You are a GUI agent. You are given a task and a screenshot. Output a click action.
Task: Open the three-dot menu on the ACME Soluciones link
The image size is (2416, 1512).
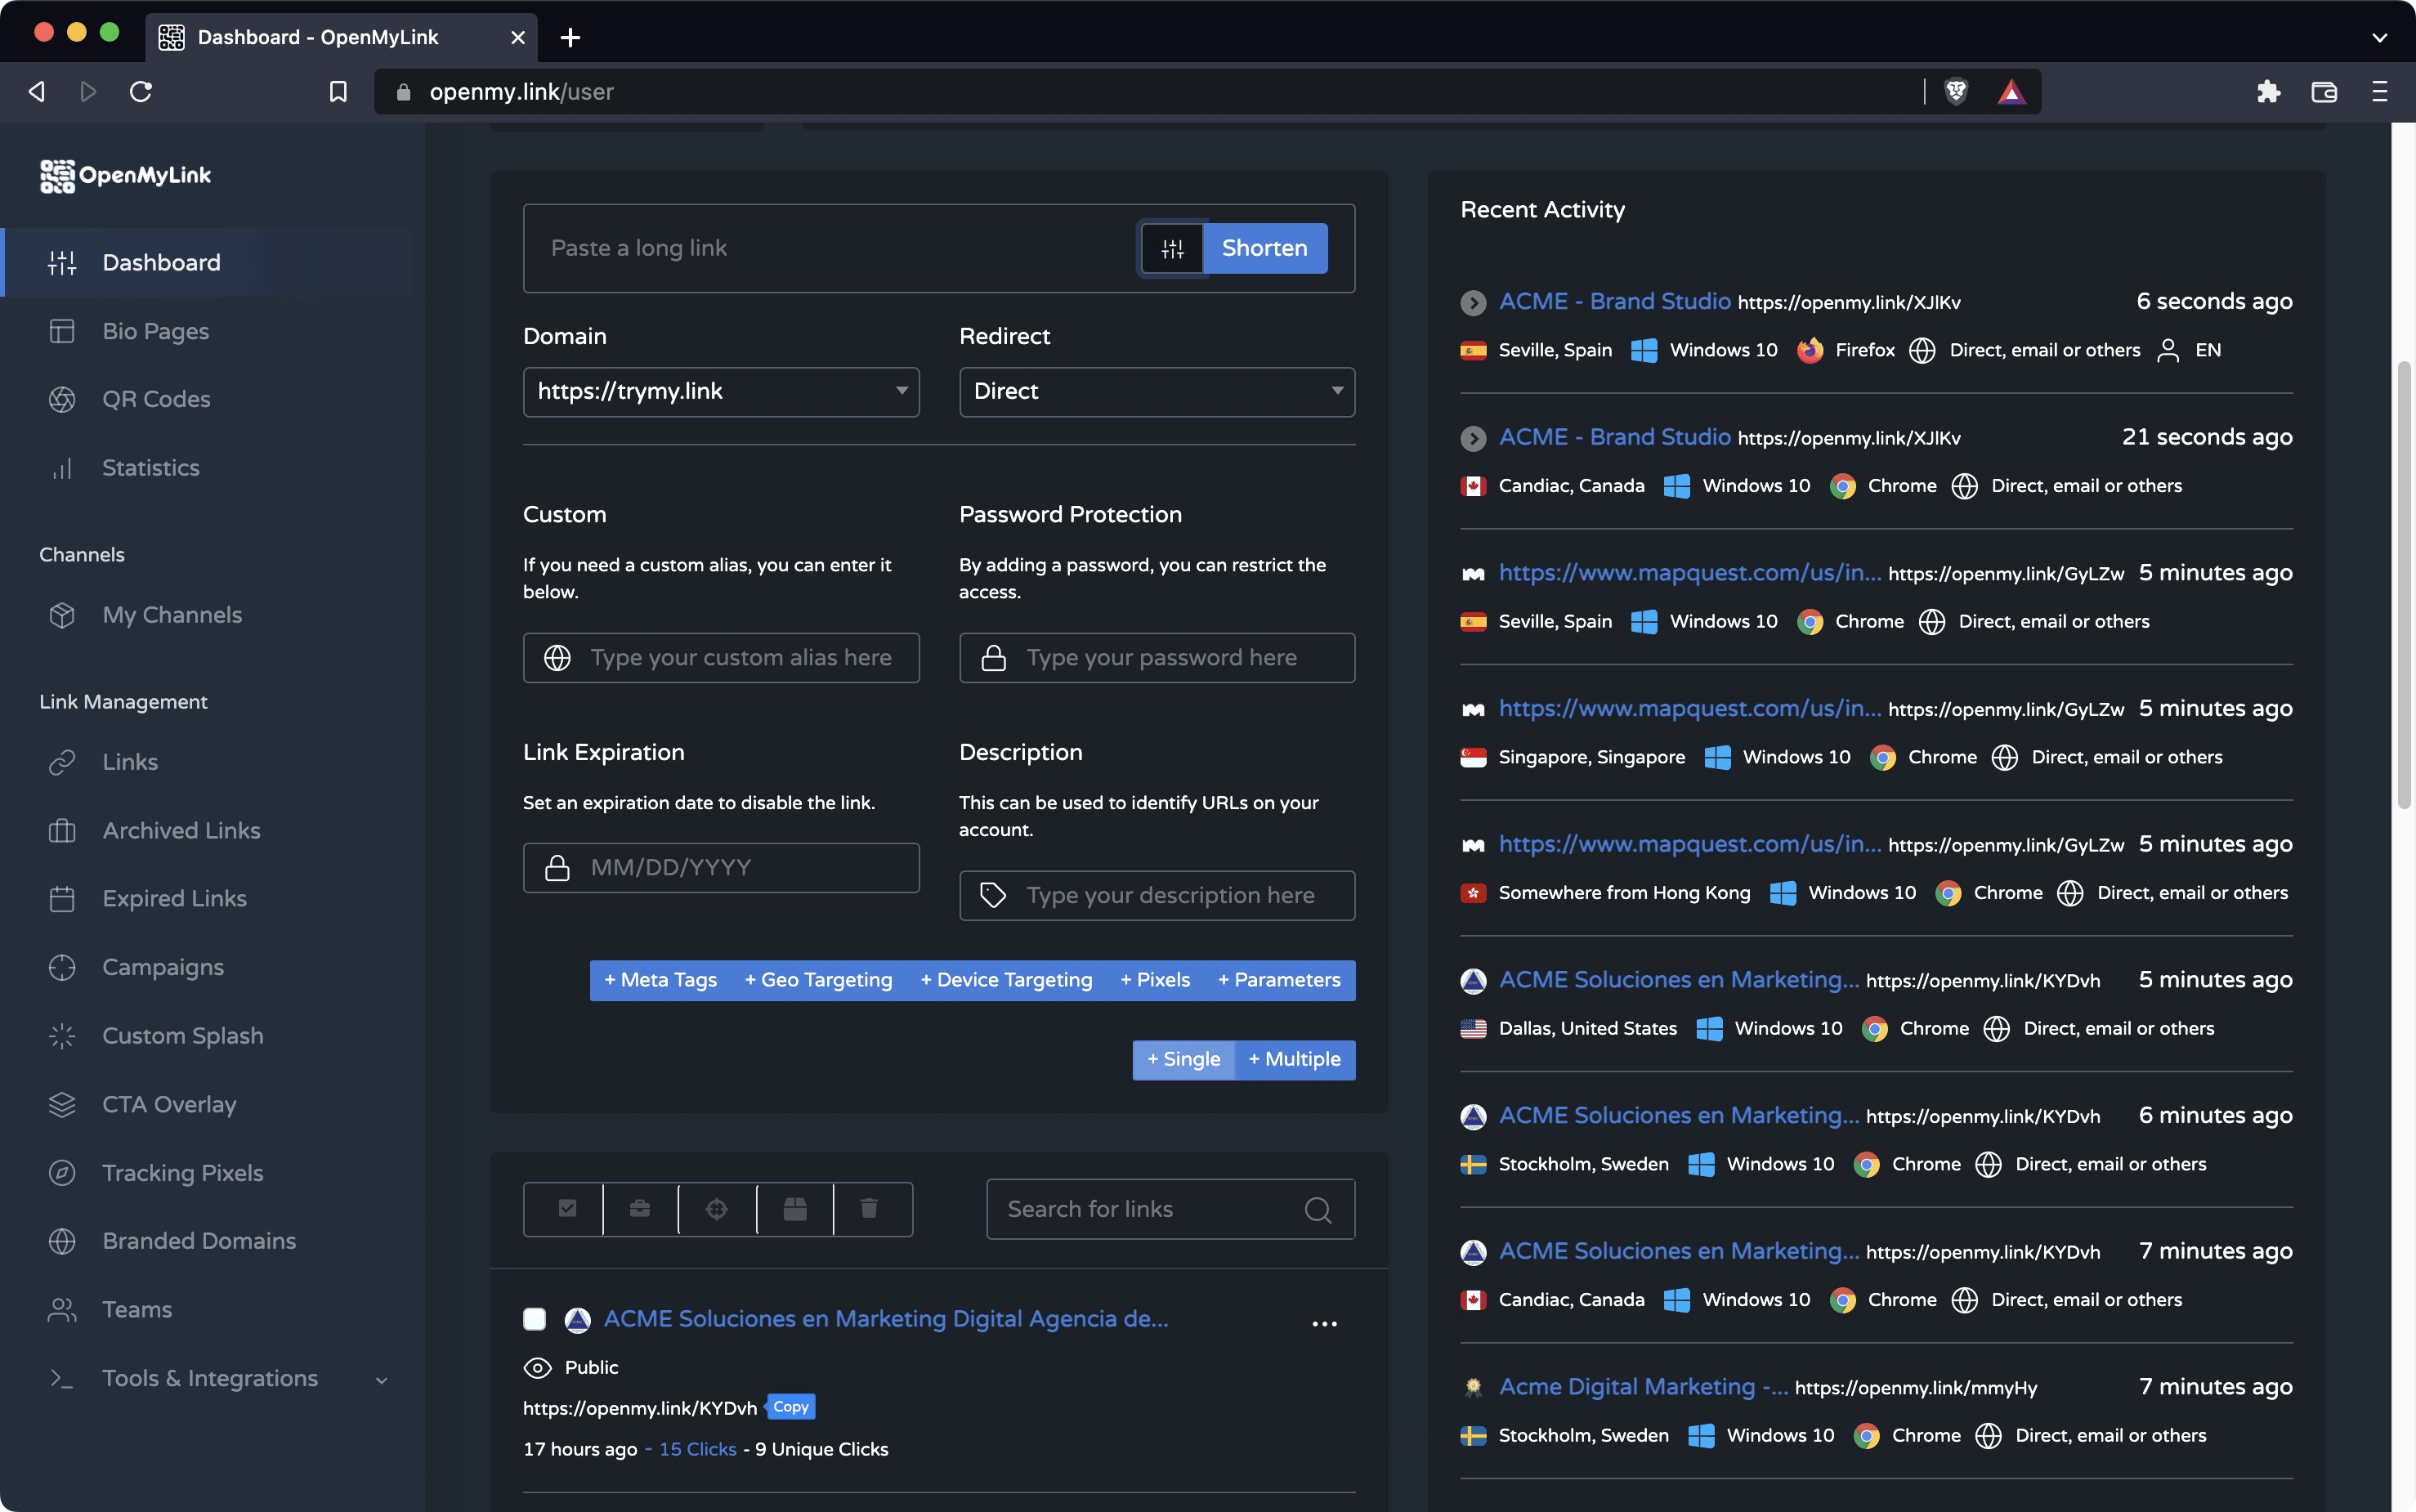pyautogui.click(x=1324, y=1322)
